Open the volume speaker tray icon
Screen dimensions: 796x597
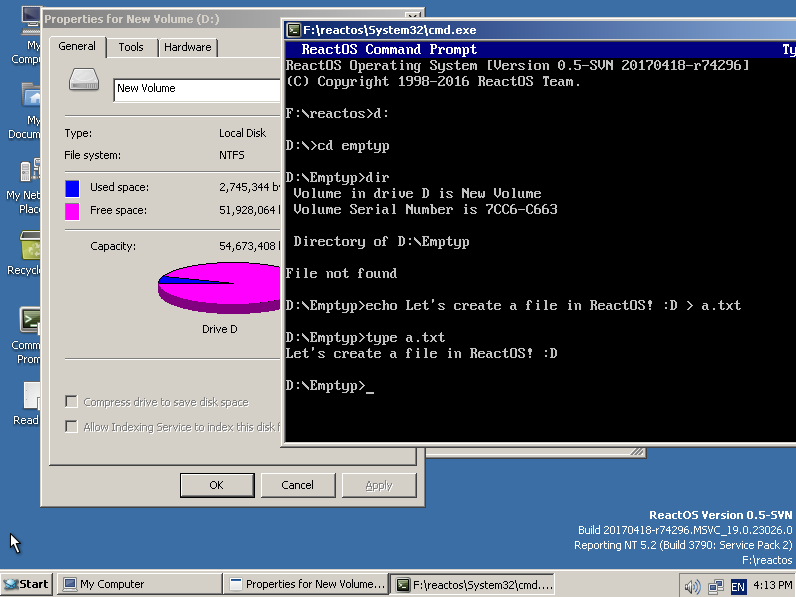point(692,586)
